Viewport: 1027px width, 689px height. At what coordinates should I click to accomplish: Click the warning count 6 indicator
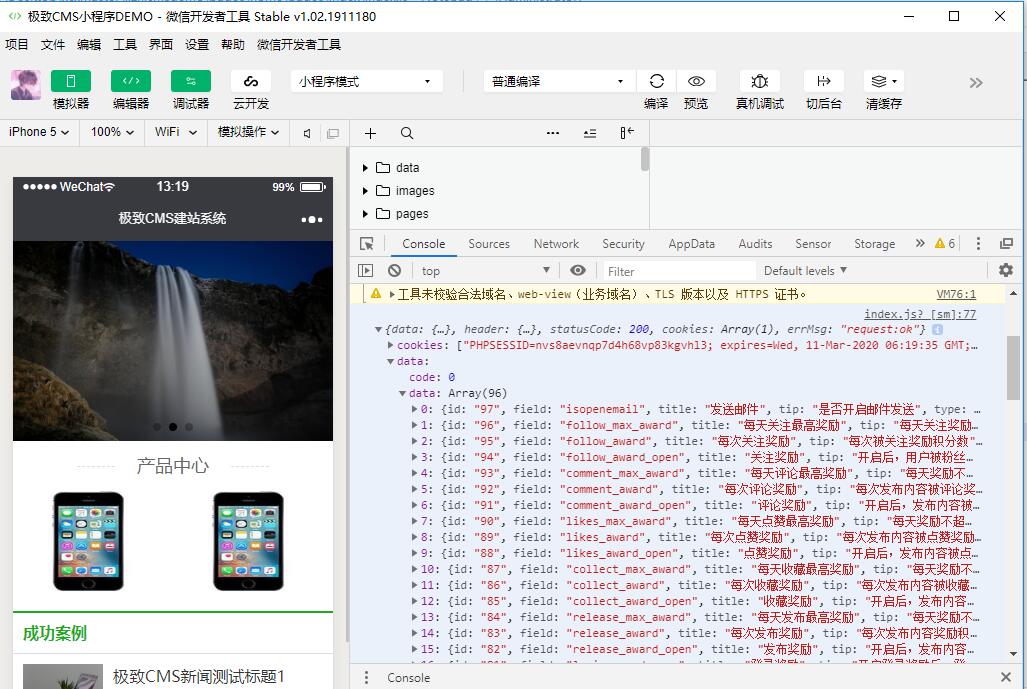pos(945,244)
